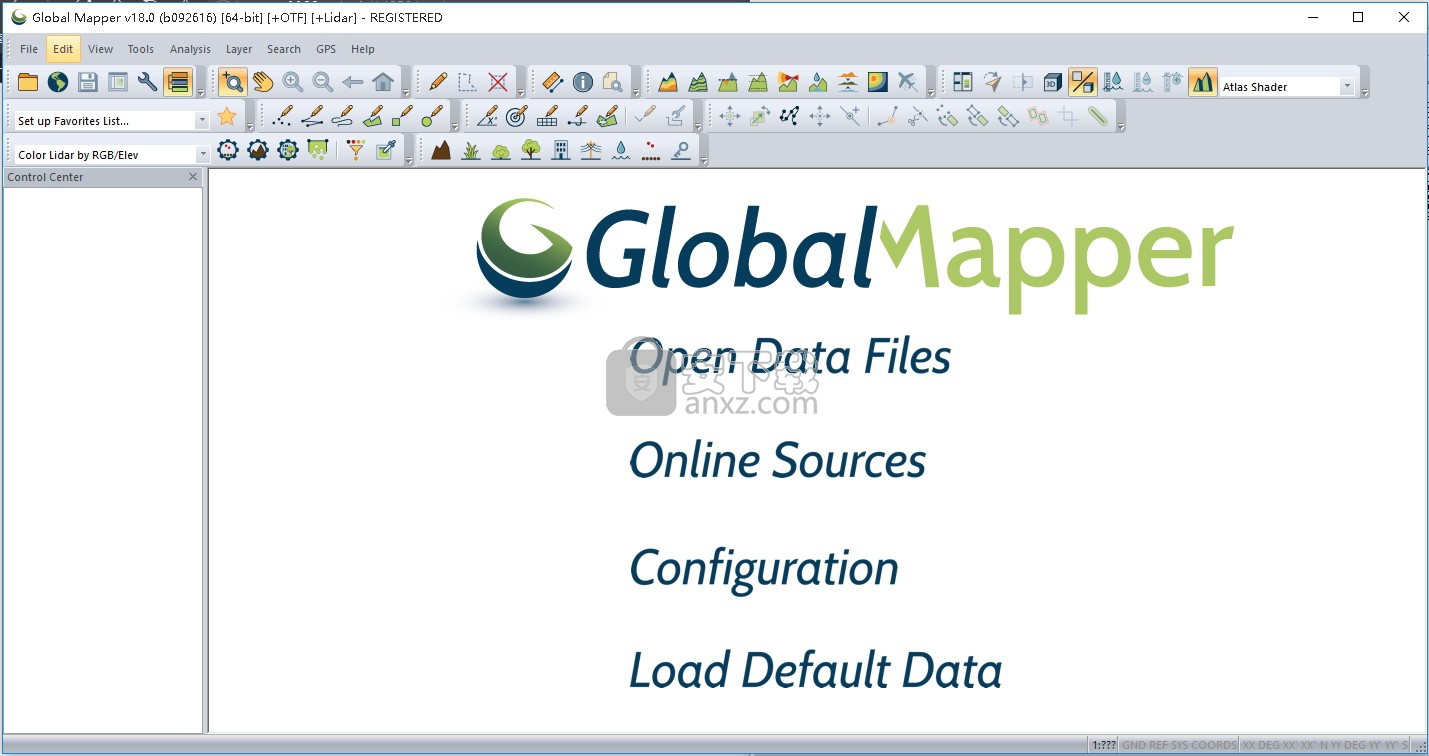Click the move feature crossed arrows icon
The width and height of the screenshot is (1429, 756).
coord(729,117)
